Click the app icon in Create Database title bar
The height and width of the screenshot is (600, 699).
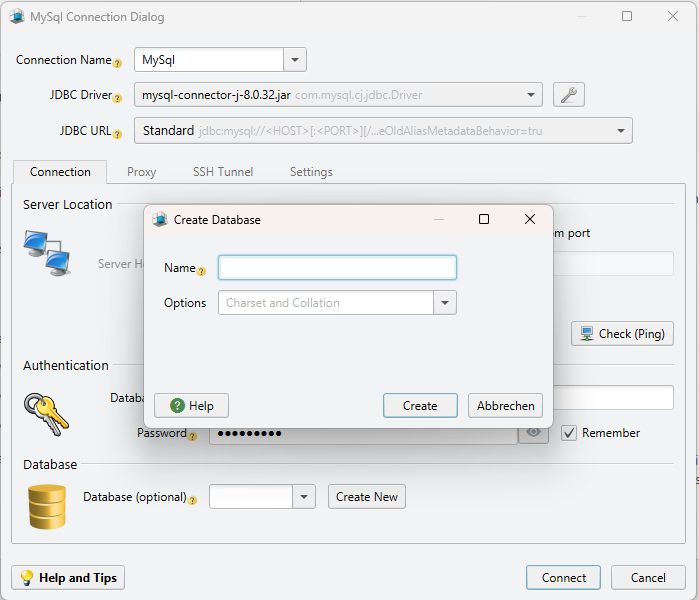pos(160,219)
